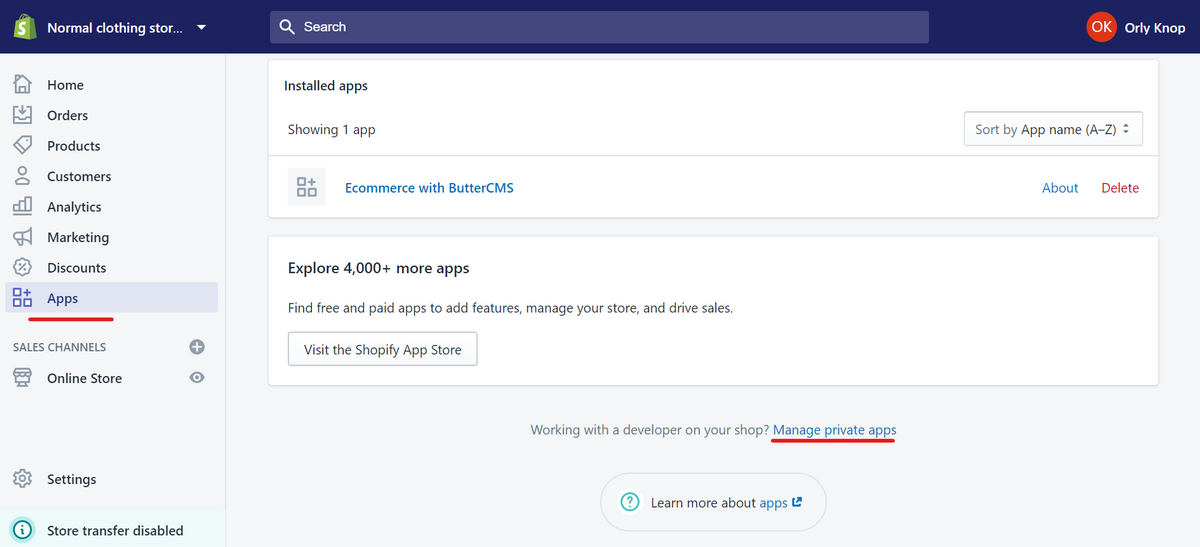
Task: Click the SALES CHANNELS heading
Action: point(59,347)
